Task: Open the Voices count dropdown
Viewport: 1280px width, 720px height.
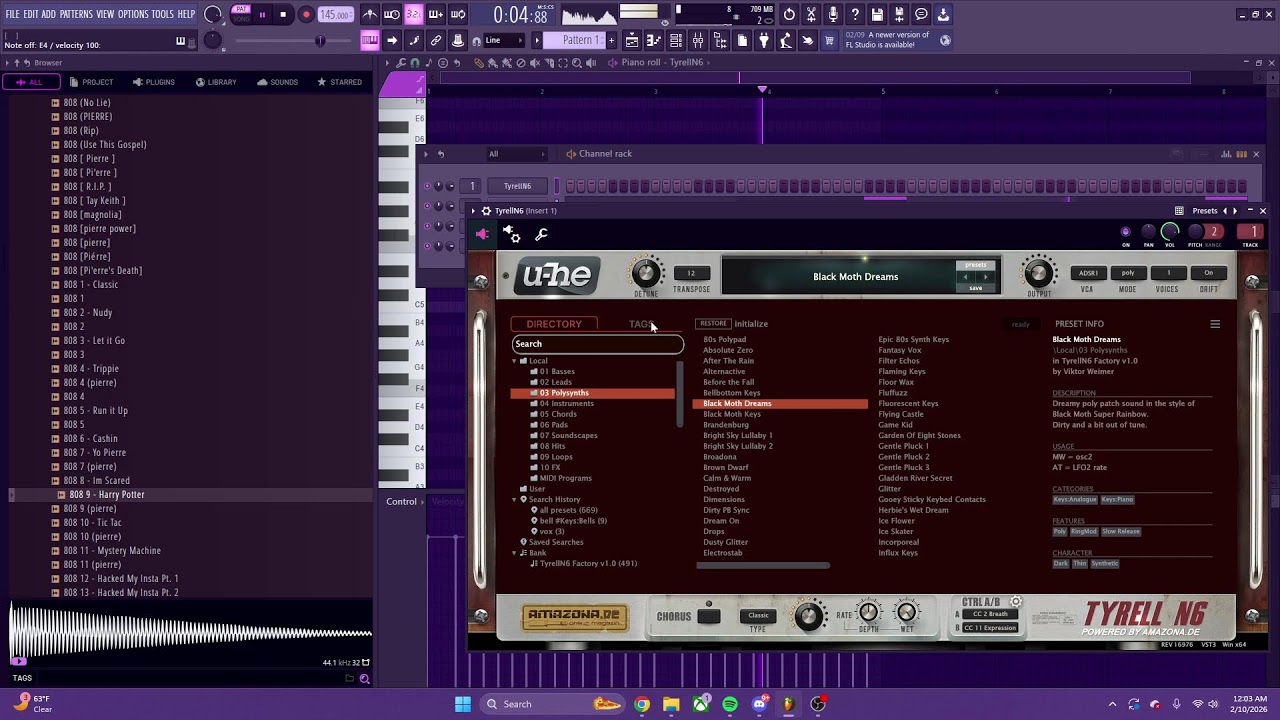Action: (1167, 273)
